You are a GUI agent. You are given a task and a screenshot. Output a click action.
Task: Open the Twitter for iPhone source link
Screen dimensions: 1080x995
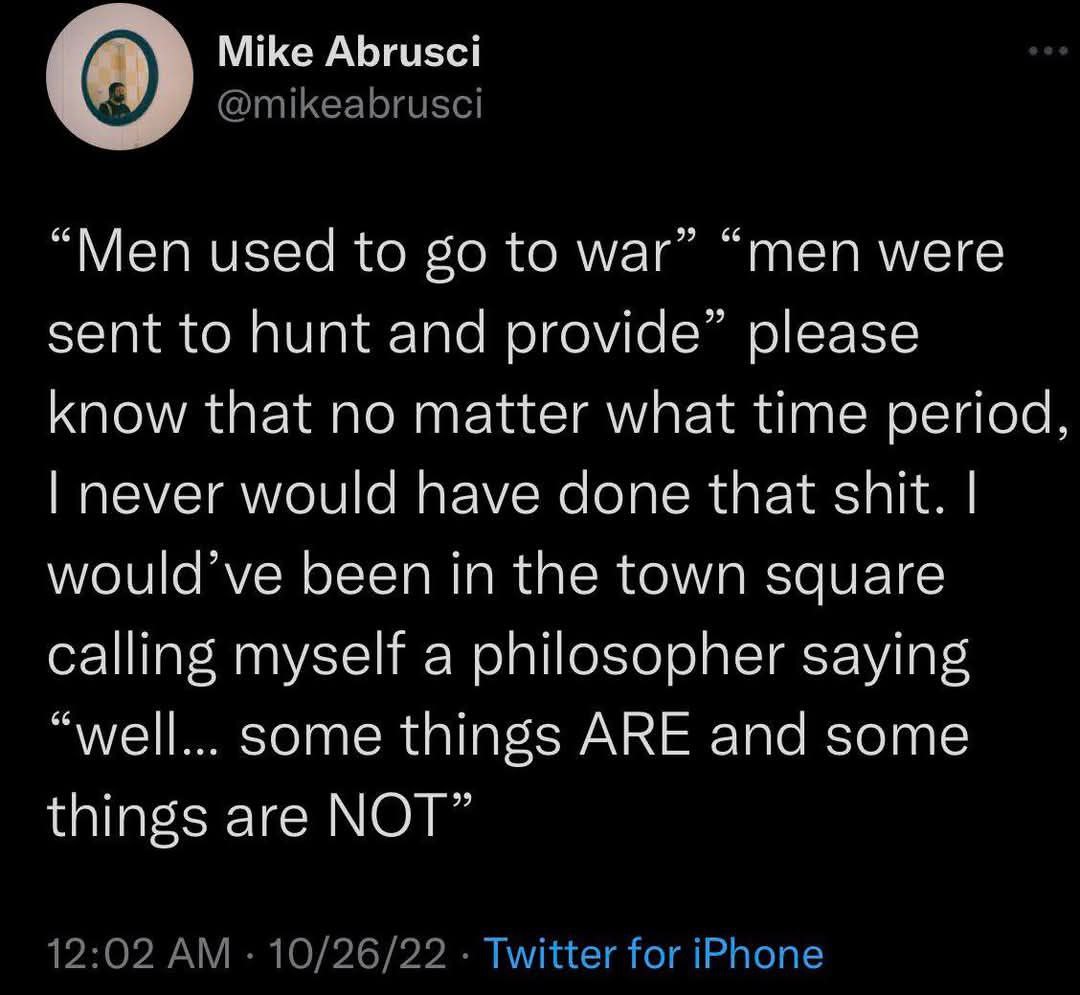[x=653, y=953]
